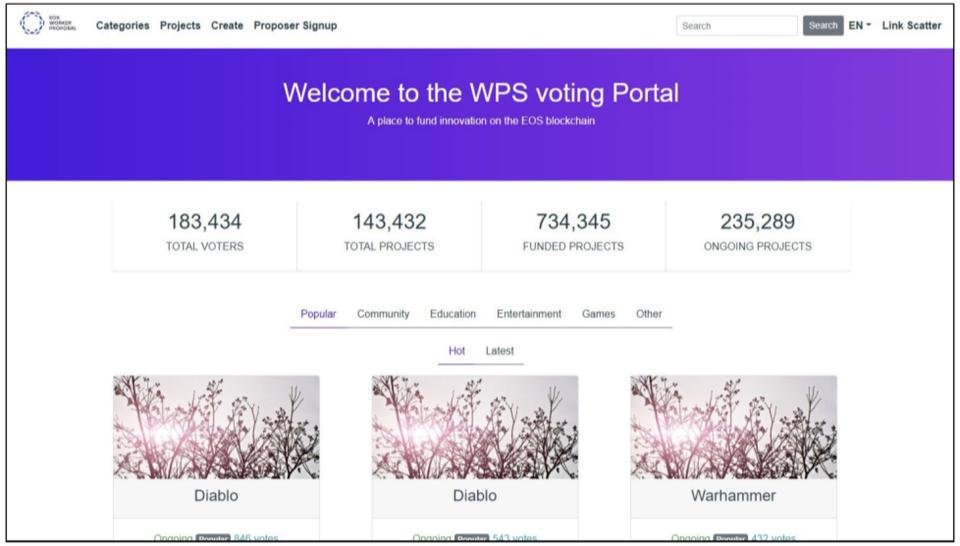Viewport: 960px width, 546px height.
Task: Select the Hot sorting tab
Action: [x=457, y=351]
